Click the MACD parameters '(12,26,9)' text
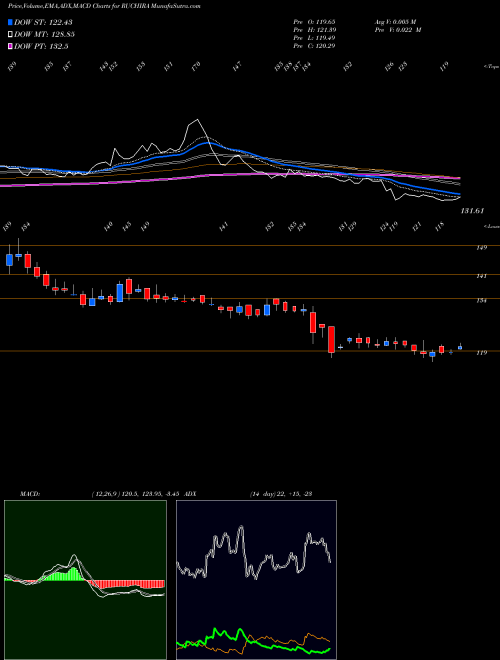 [x=104, y=494]
